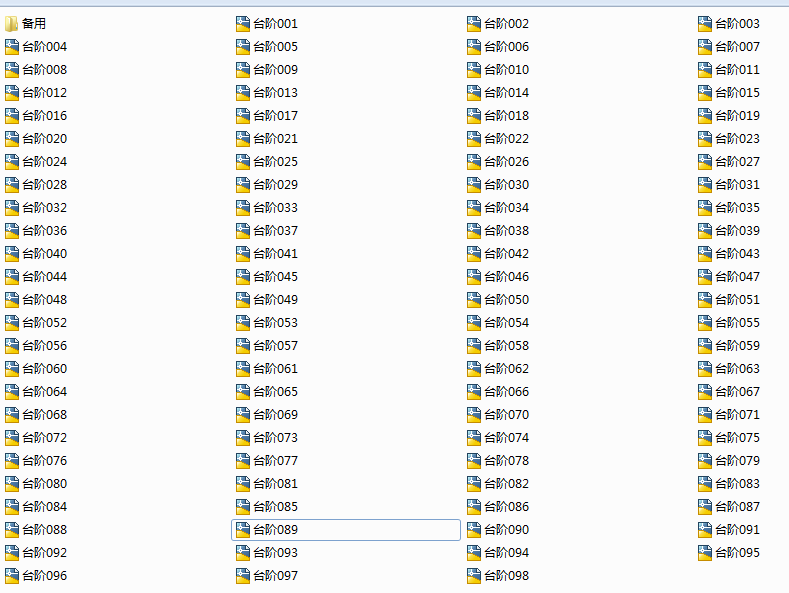Click the file name 台阶012

(44, 93)
